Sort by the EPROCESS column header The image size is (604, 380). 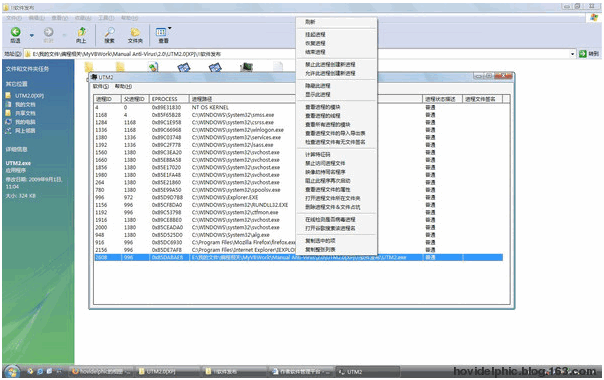click(x=169, y=99)
